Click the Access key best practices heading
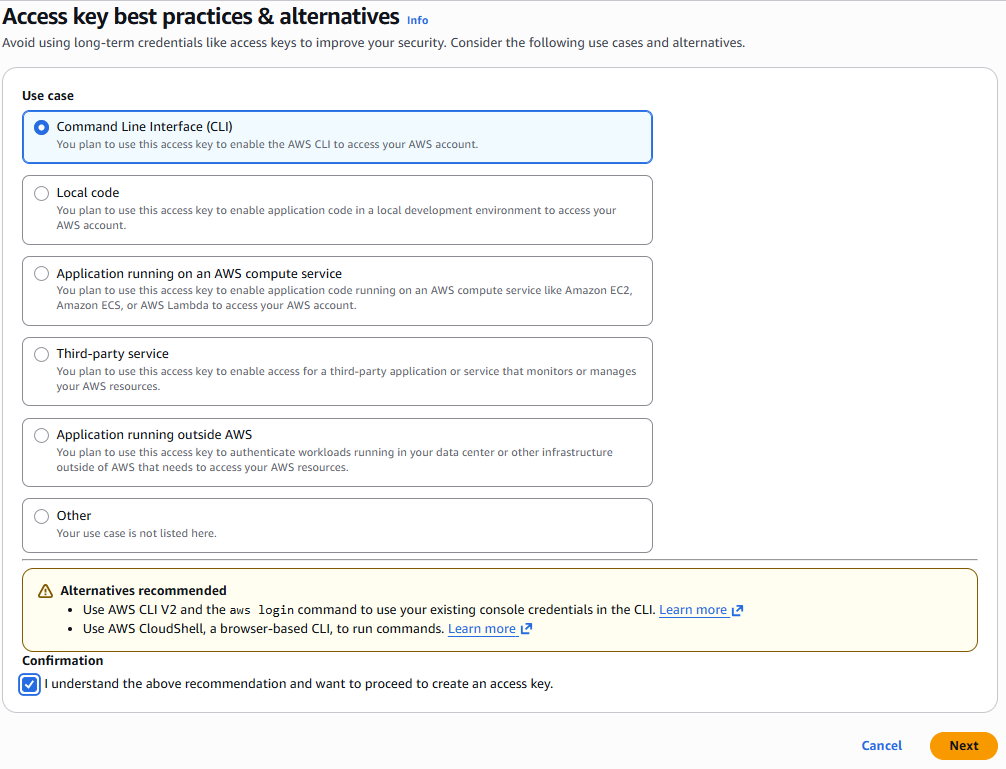The width and height of the screenshot is (1006, 769). (200, 17)
